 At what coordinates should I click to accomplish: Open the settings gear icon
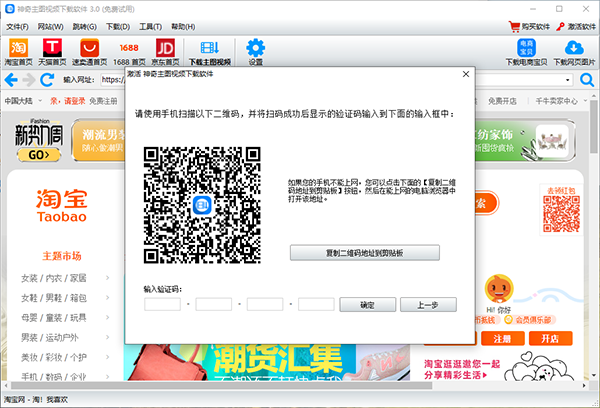255,50
